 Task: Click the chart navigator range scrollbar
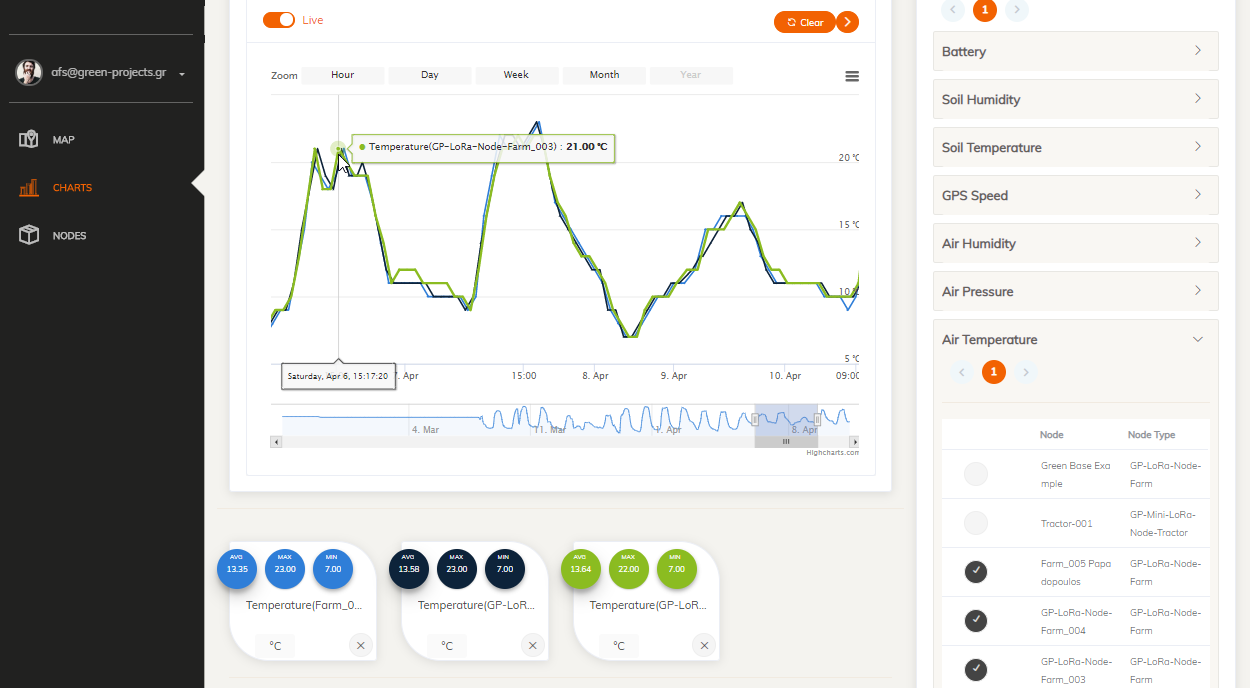point(786,441)
